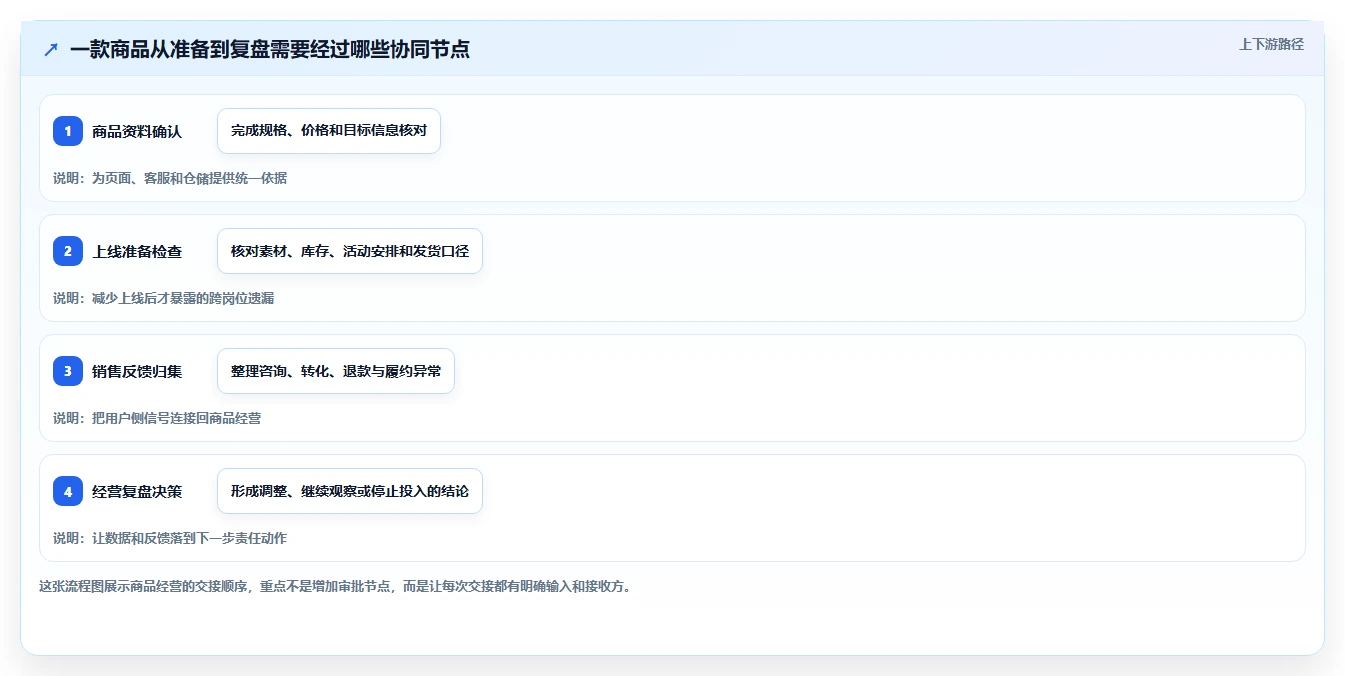Select the 商品资料确认 step title

pyautogui.click(x=137, y=131)
